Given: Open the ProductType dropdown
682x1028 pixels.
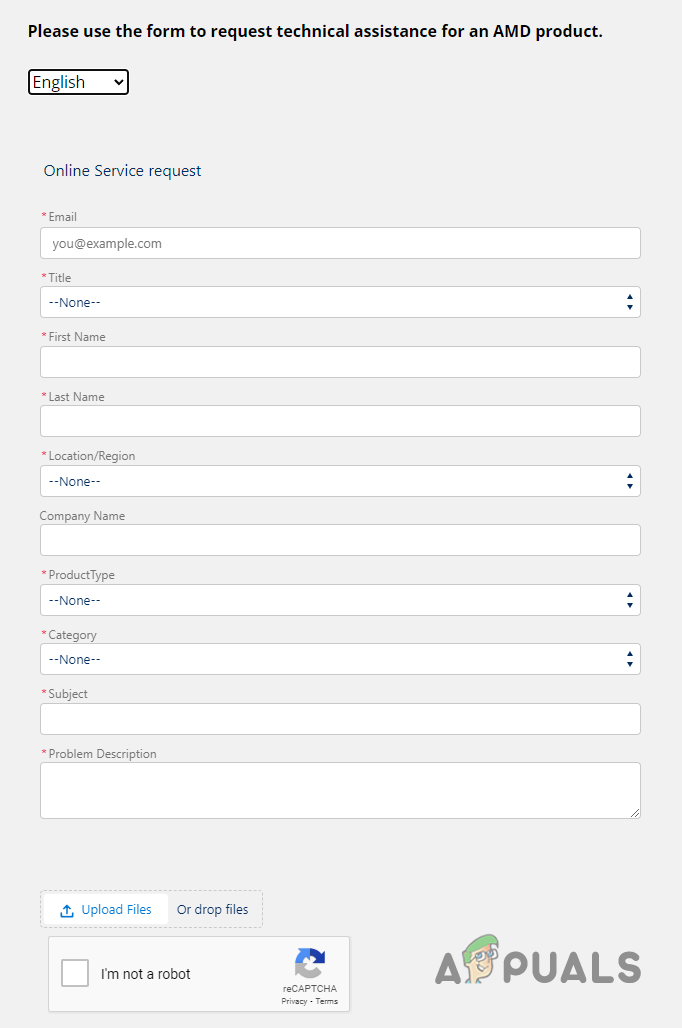Looking at the screenshot, I should [340, 600].
